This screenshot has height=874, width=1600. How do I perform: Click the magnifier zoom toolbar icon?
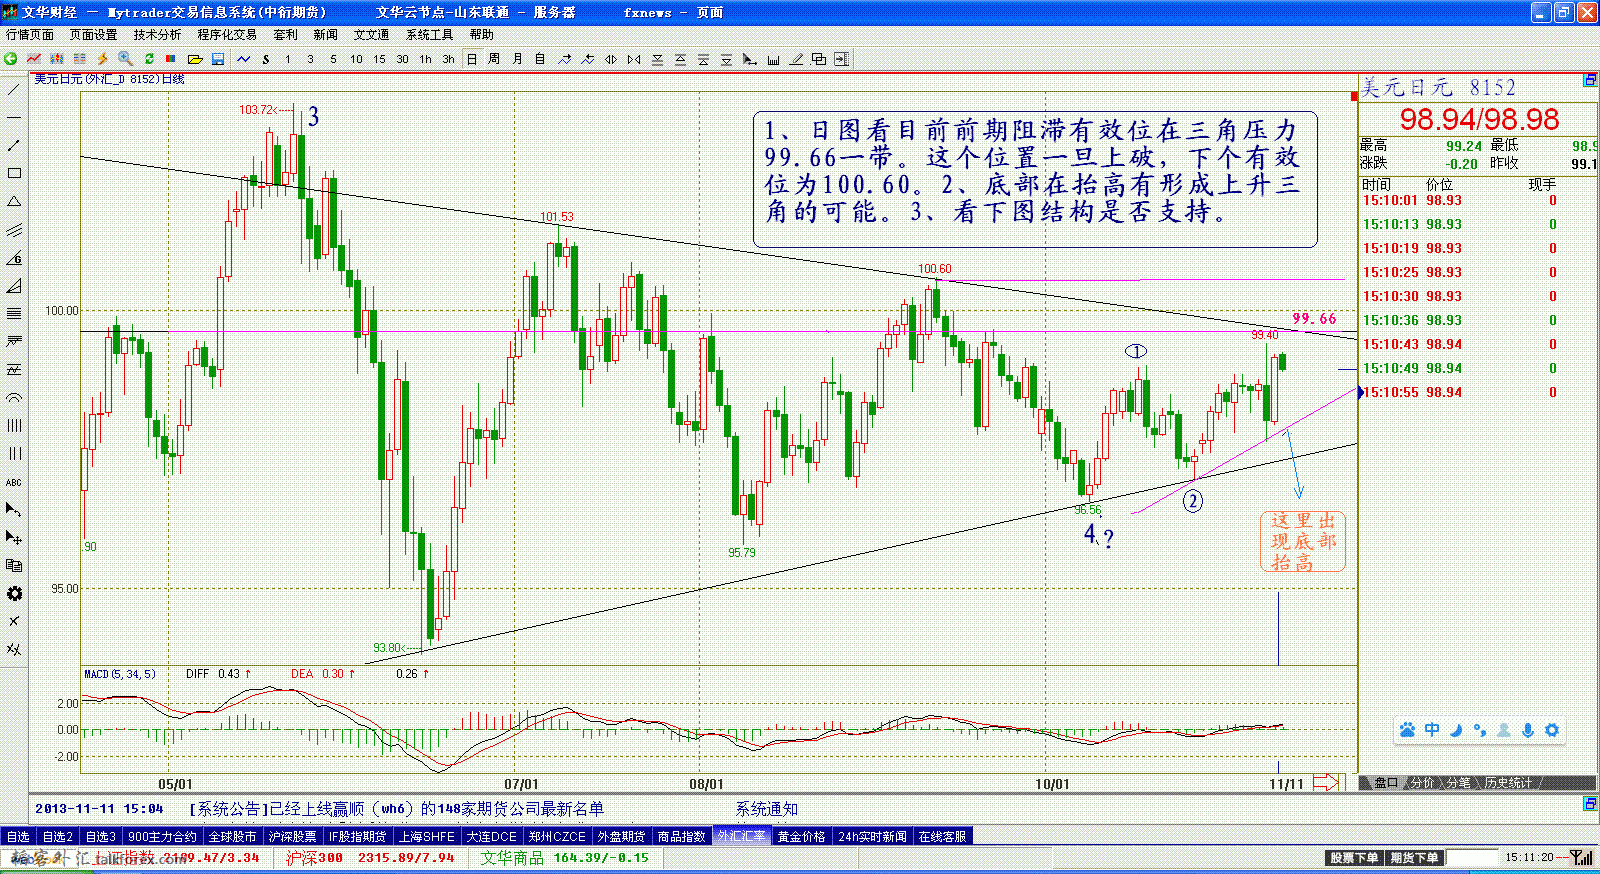click(125, 59)
